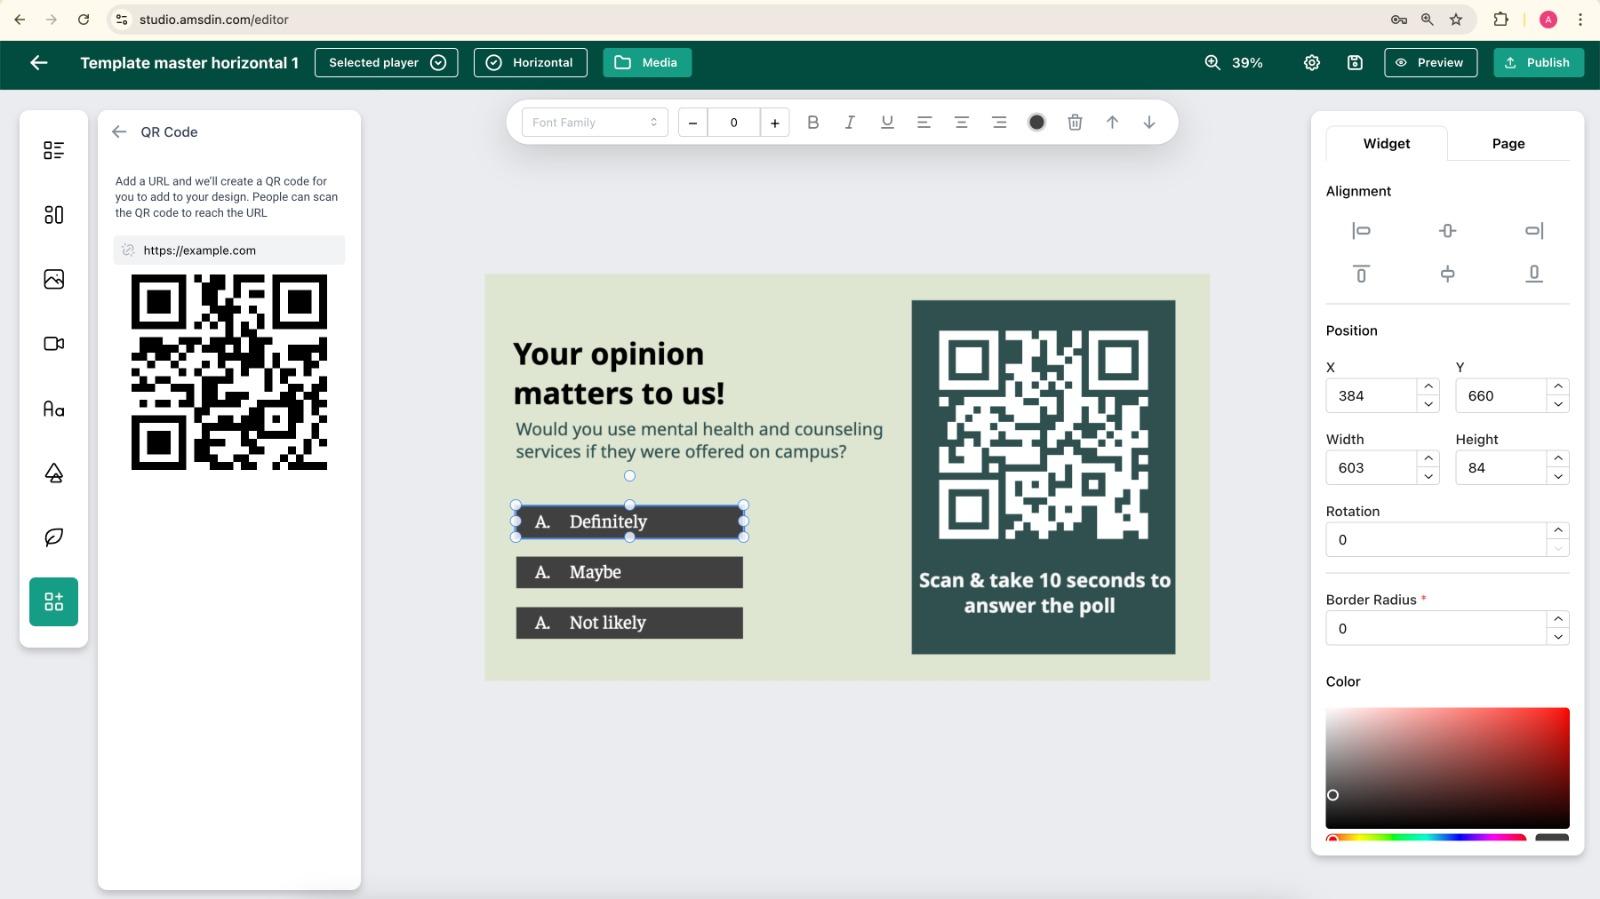Screen dimensions: 1600x899
Task: Add the QR code thumbnail to design
Action: pos(229,372)
